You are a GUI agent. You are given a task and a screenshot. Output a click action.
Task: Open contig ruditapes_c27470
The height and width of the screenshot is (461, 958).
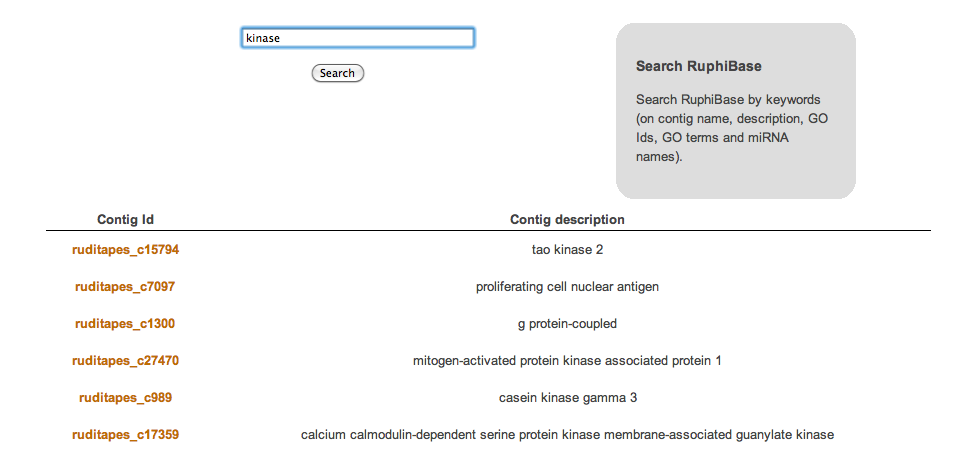click(125, 361)
